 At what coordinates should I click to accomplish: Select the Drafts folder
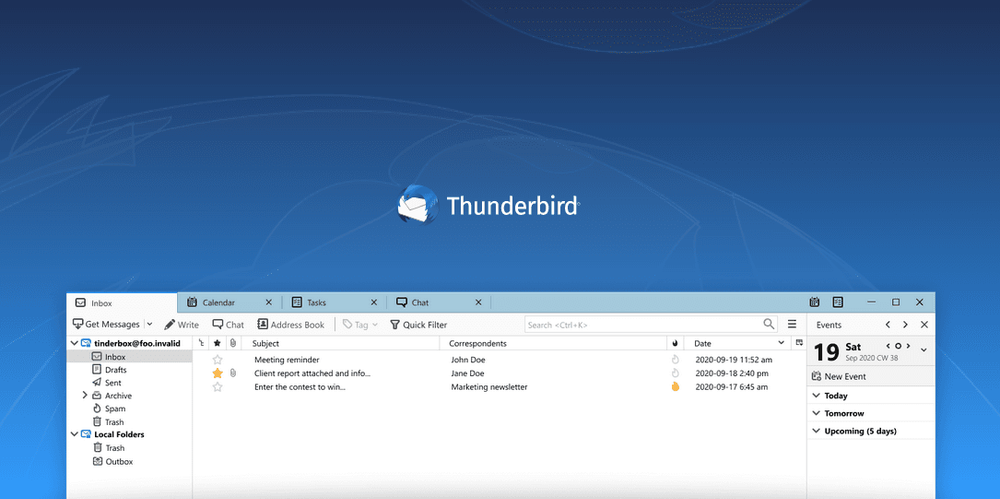115,370
